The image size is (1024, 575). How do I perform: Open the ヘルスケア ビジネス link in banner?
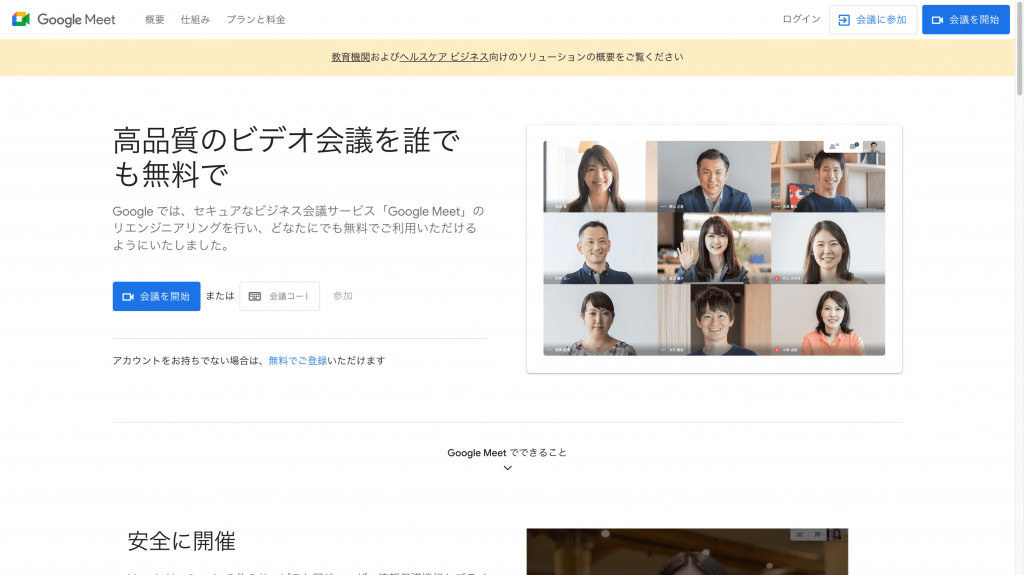[x=444, y=57]
